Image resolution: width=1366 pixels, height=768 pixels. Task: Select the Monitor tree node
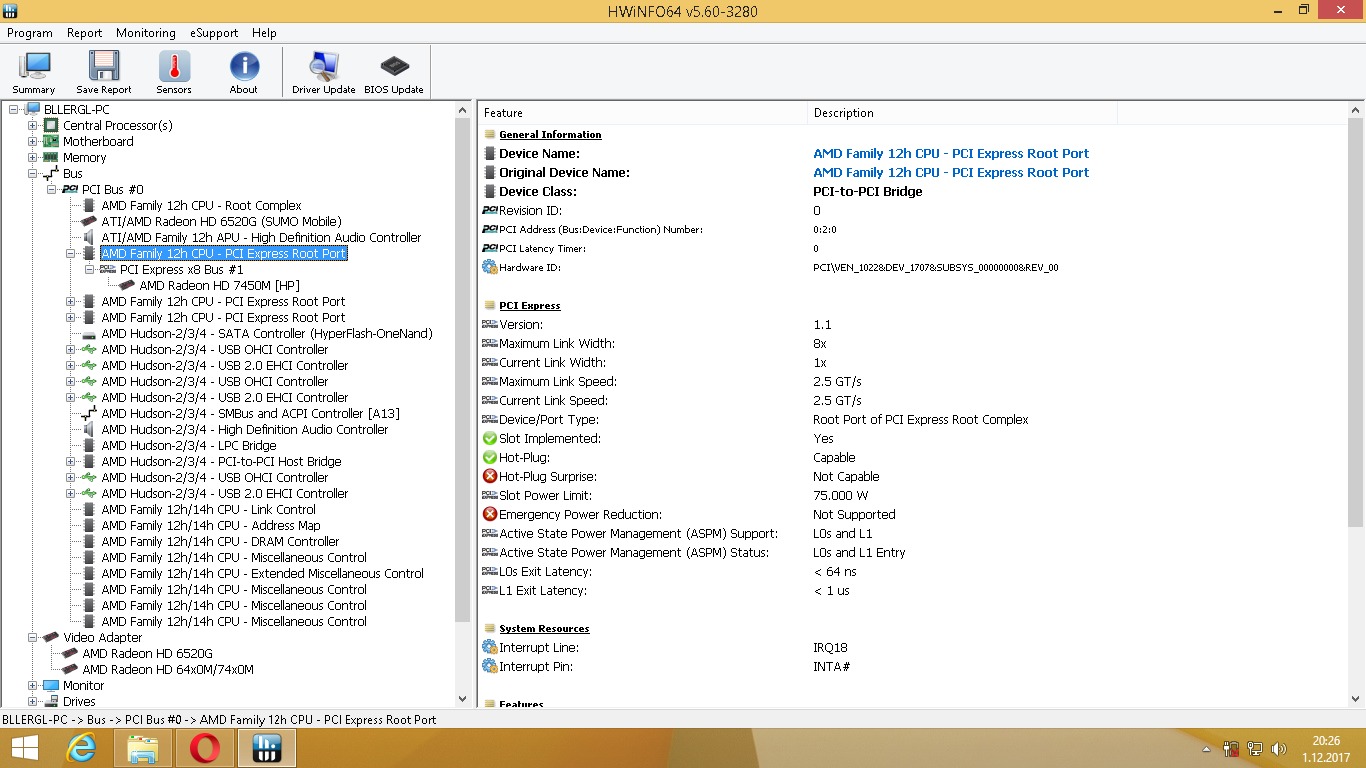pos(83,685)
